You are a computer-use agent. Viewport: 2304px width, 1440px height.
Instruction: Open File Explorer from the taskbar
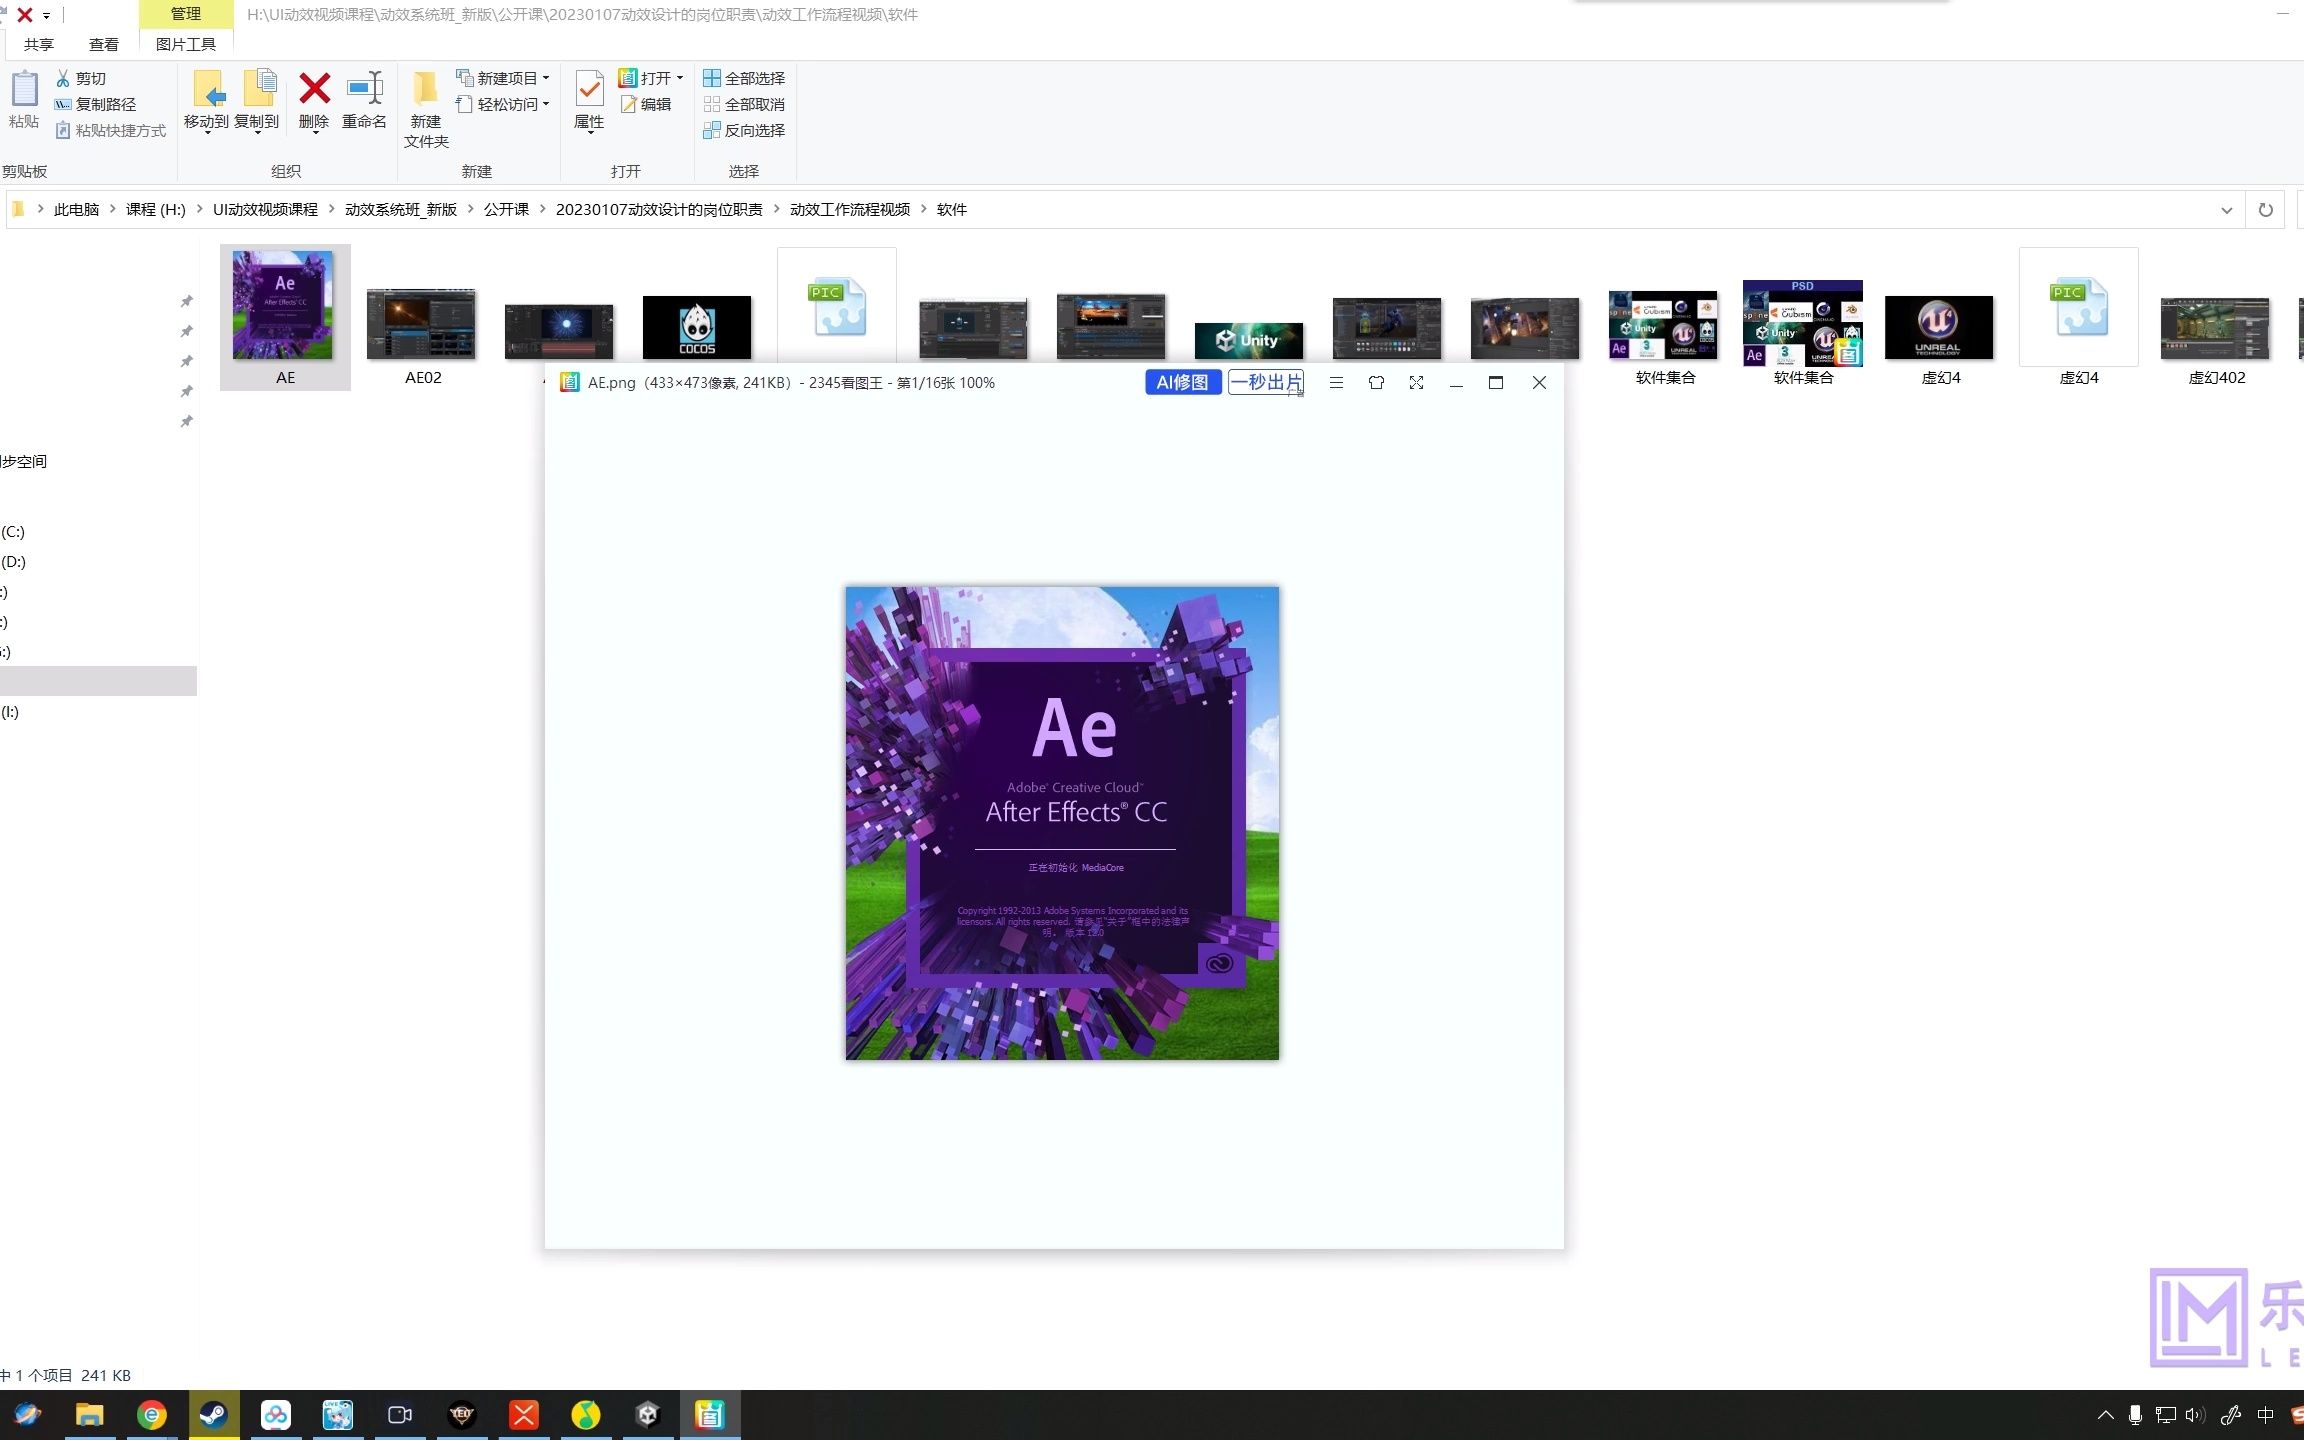coord(90,1415)
